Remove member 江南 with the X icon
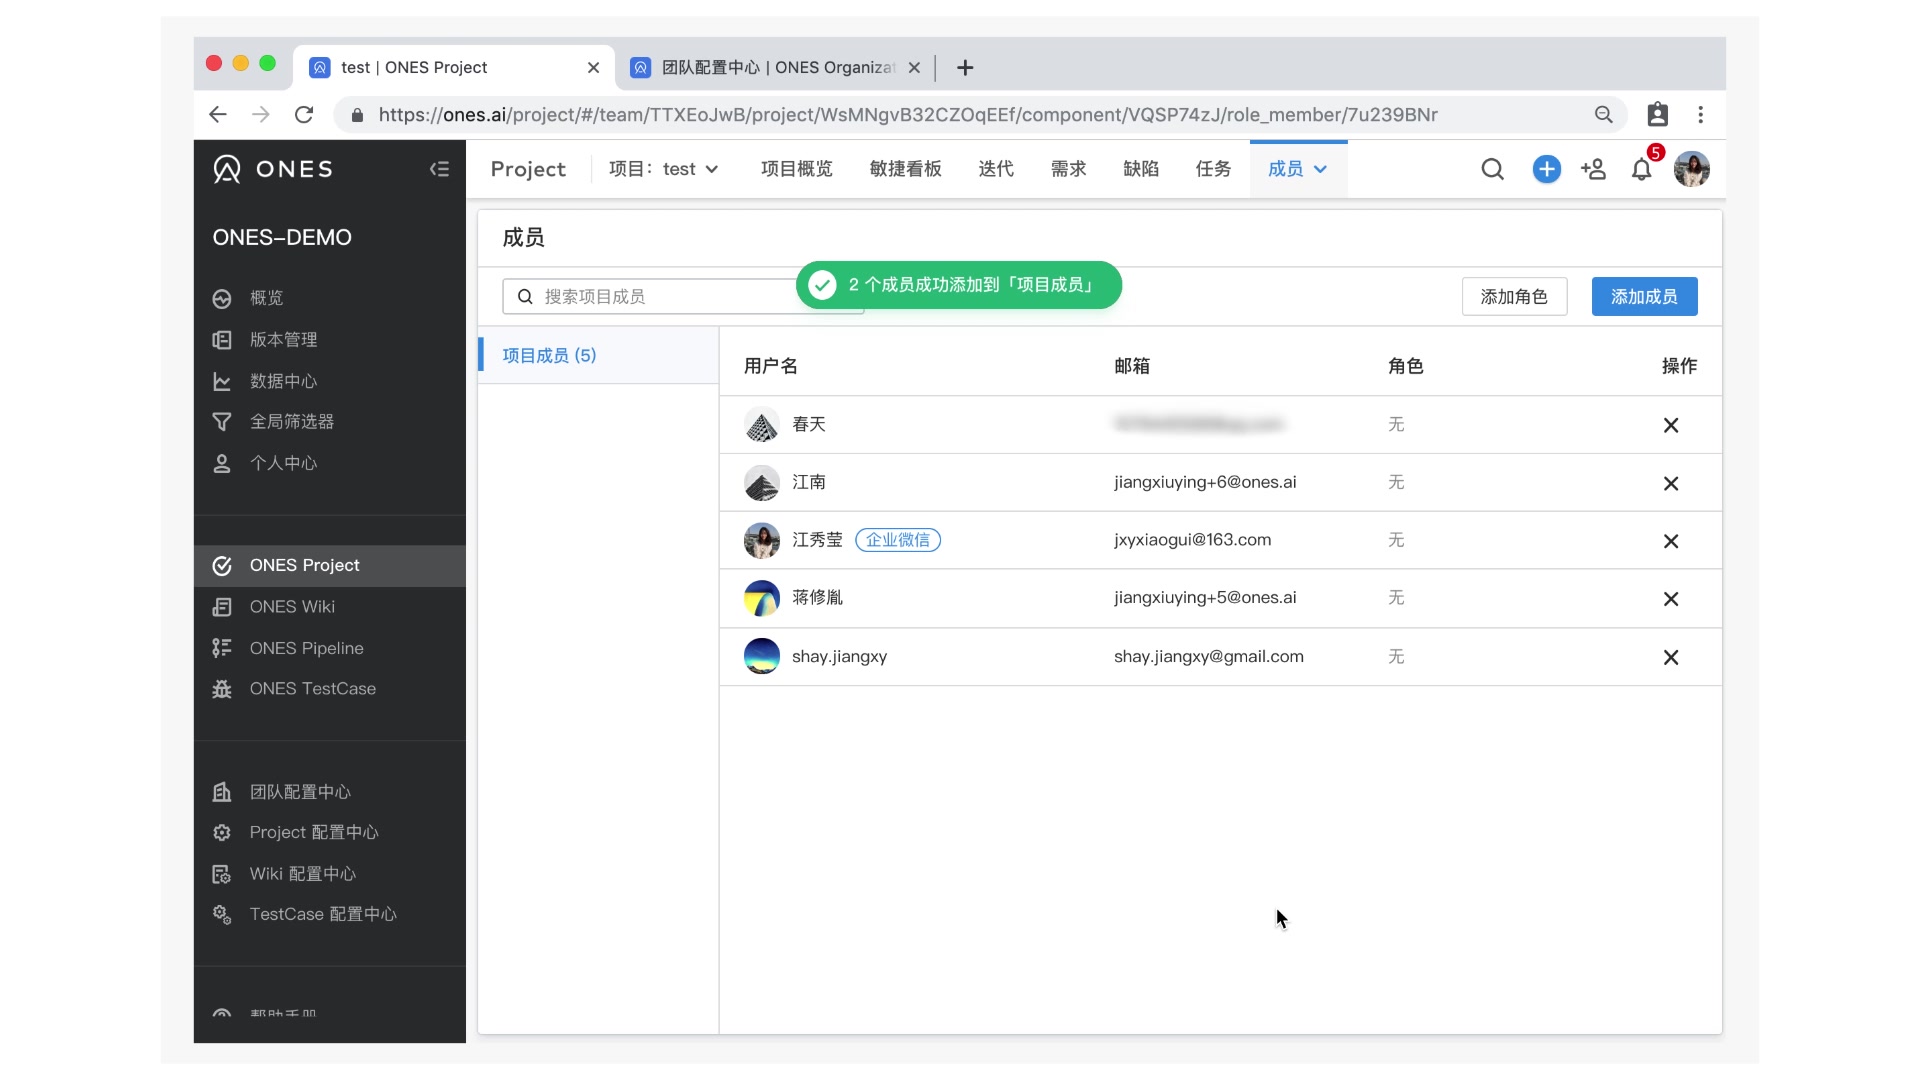This screenshot has width=1920, height=1080. click(1670, 483)
